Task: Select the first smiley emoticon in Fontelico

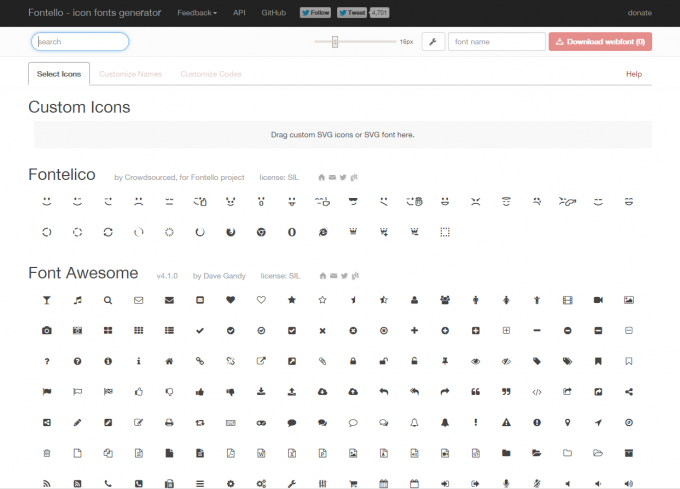Action: click(x=47, y=202)
